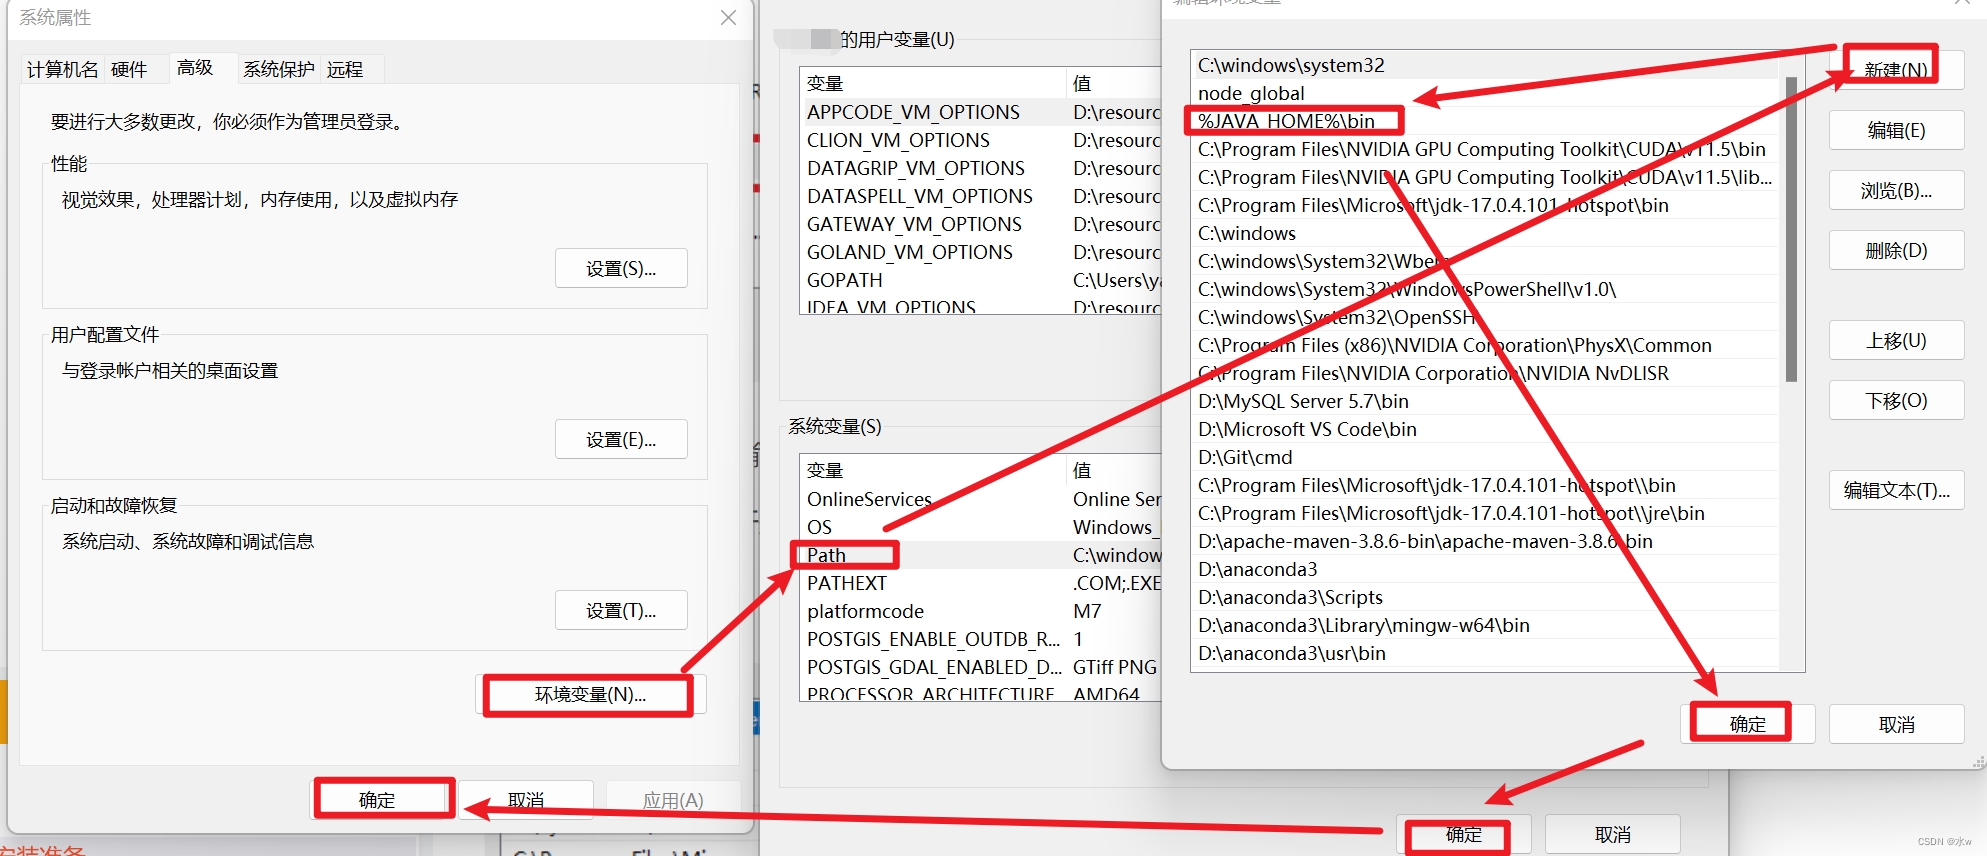
Task: Cancel the 系统属性 dialog
Action: [x=526, y=800]
